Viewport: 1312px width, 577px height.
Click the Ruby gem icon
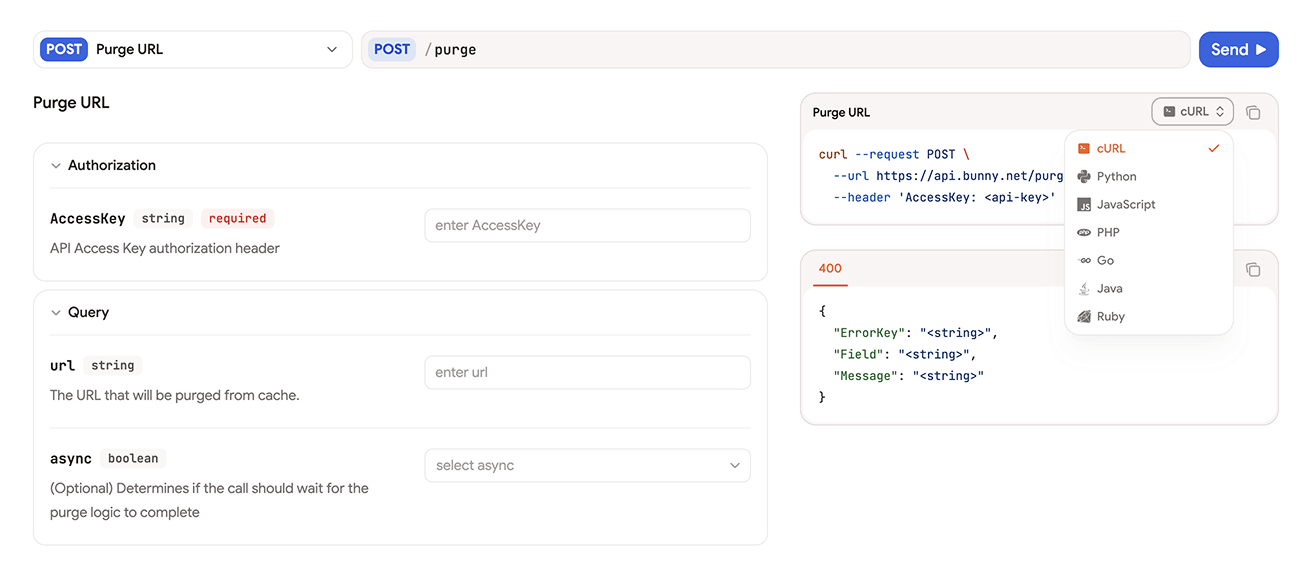pyautogui.click(x=1083, y=317)
